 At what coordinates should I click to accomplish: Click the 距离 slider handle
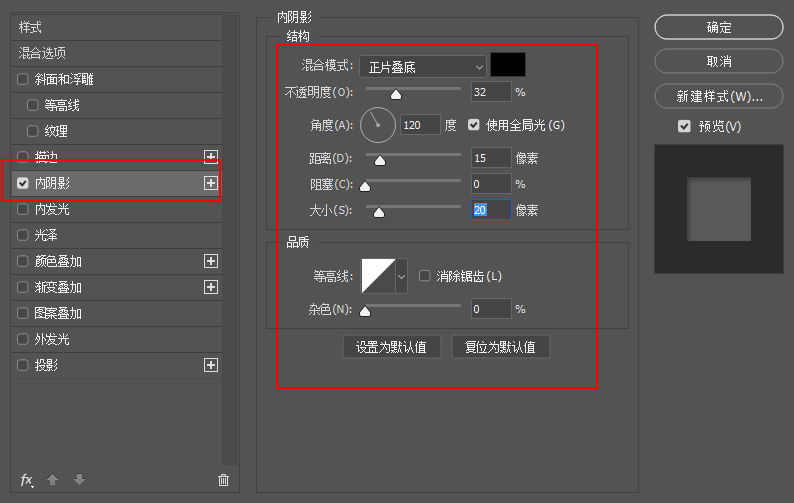tap(380, 161)
